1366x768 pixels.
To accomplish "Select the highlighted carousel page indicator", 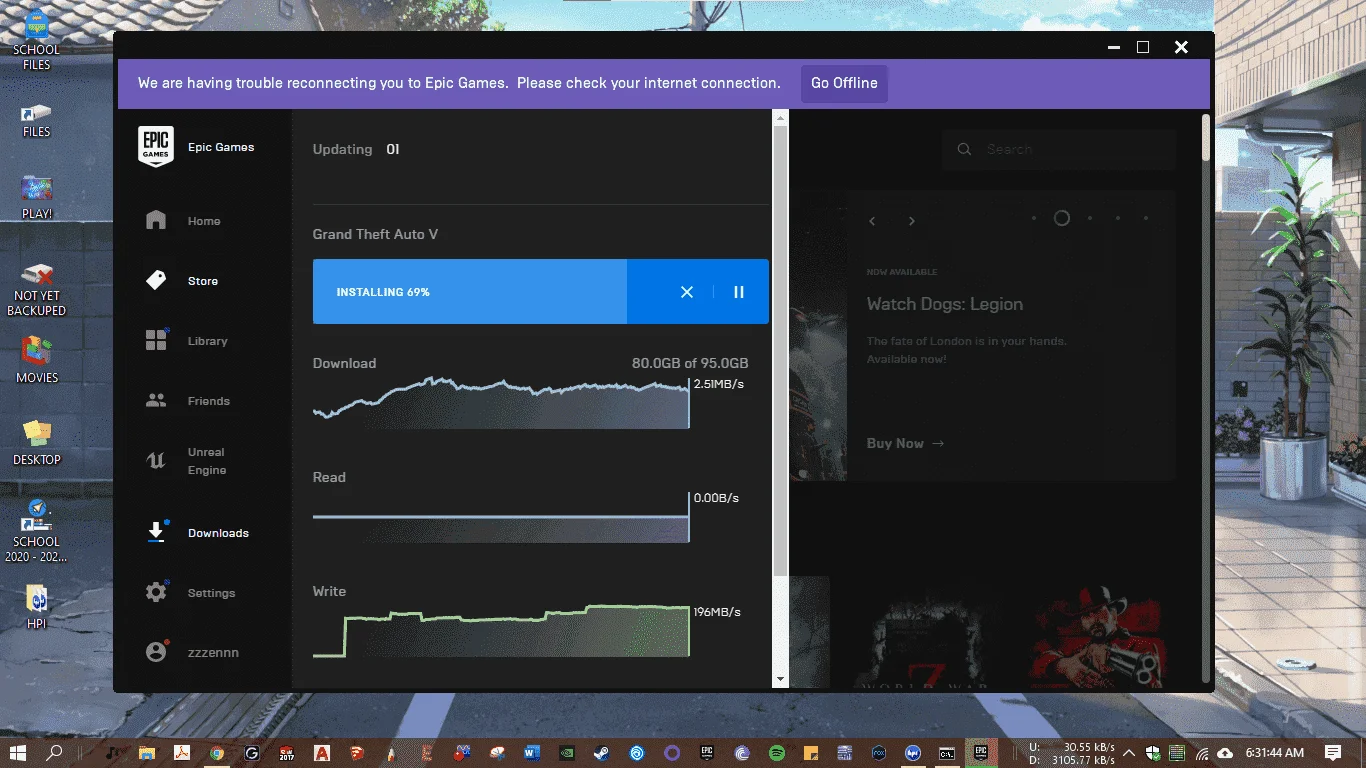I will [1062, 218].
